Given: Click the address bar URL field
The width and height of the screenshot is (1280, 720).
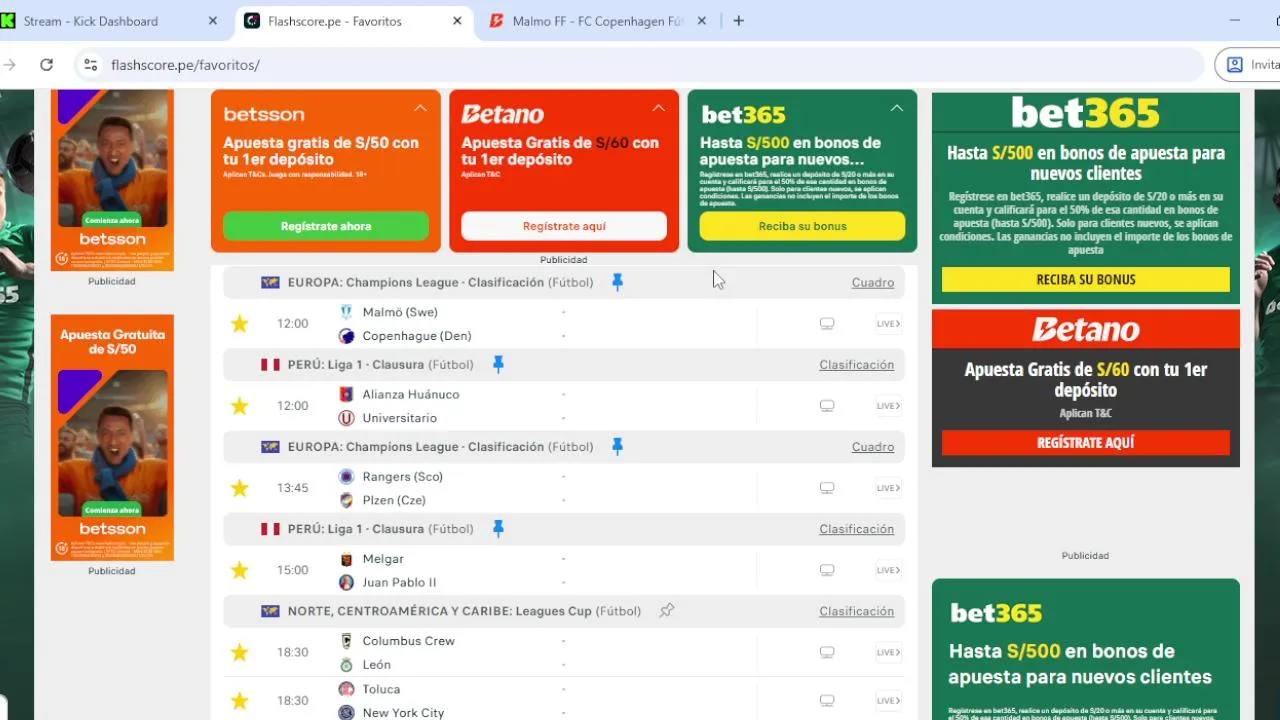Looking at the screenshot, I should pos(640,65).
